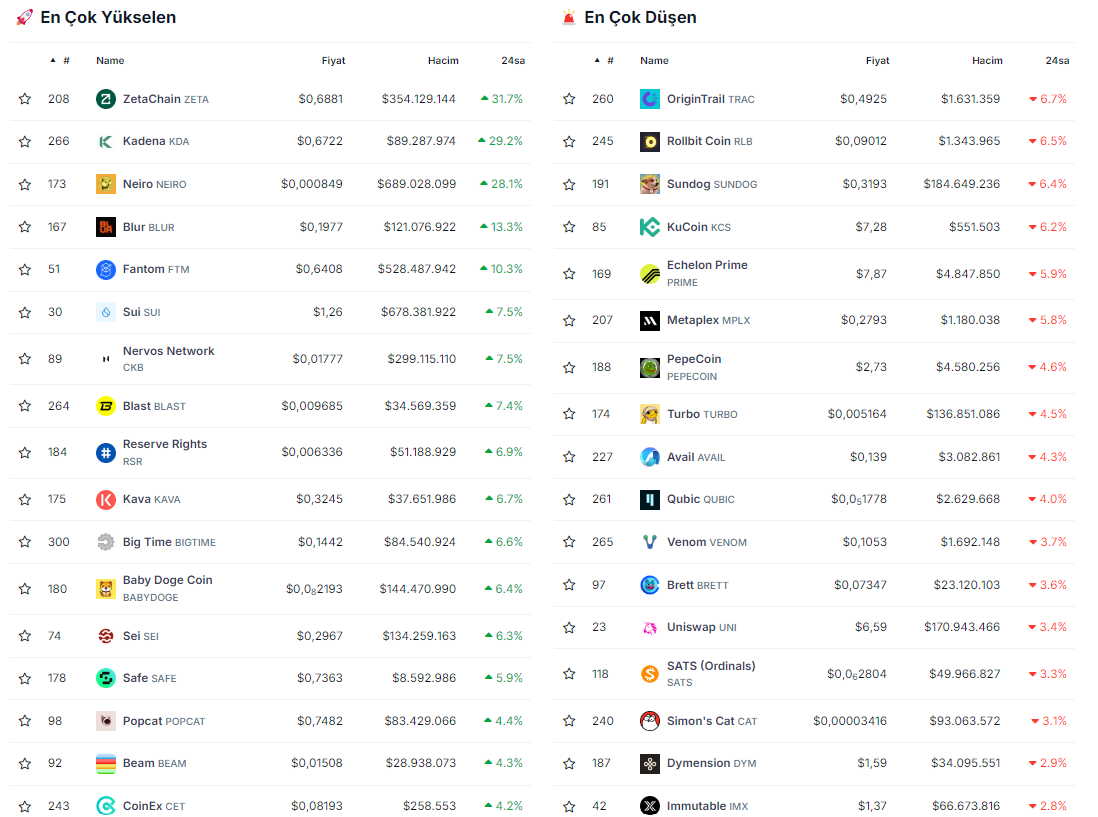Click the PepeCoin logo icon
The width and height of the screenshot is (1098, 817).
[649, 368]
